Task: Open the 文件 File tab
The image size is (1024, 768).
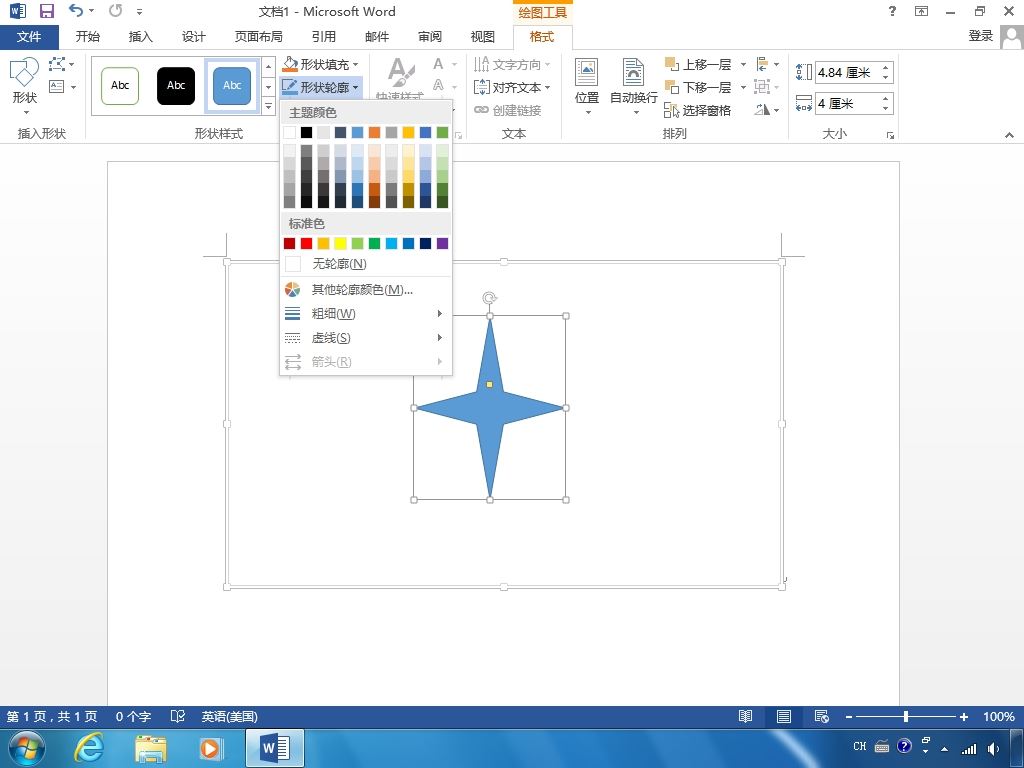Action: [29, 37]
